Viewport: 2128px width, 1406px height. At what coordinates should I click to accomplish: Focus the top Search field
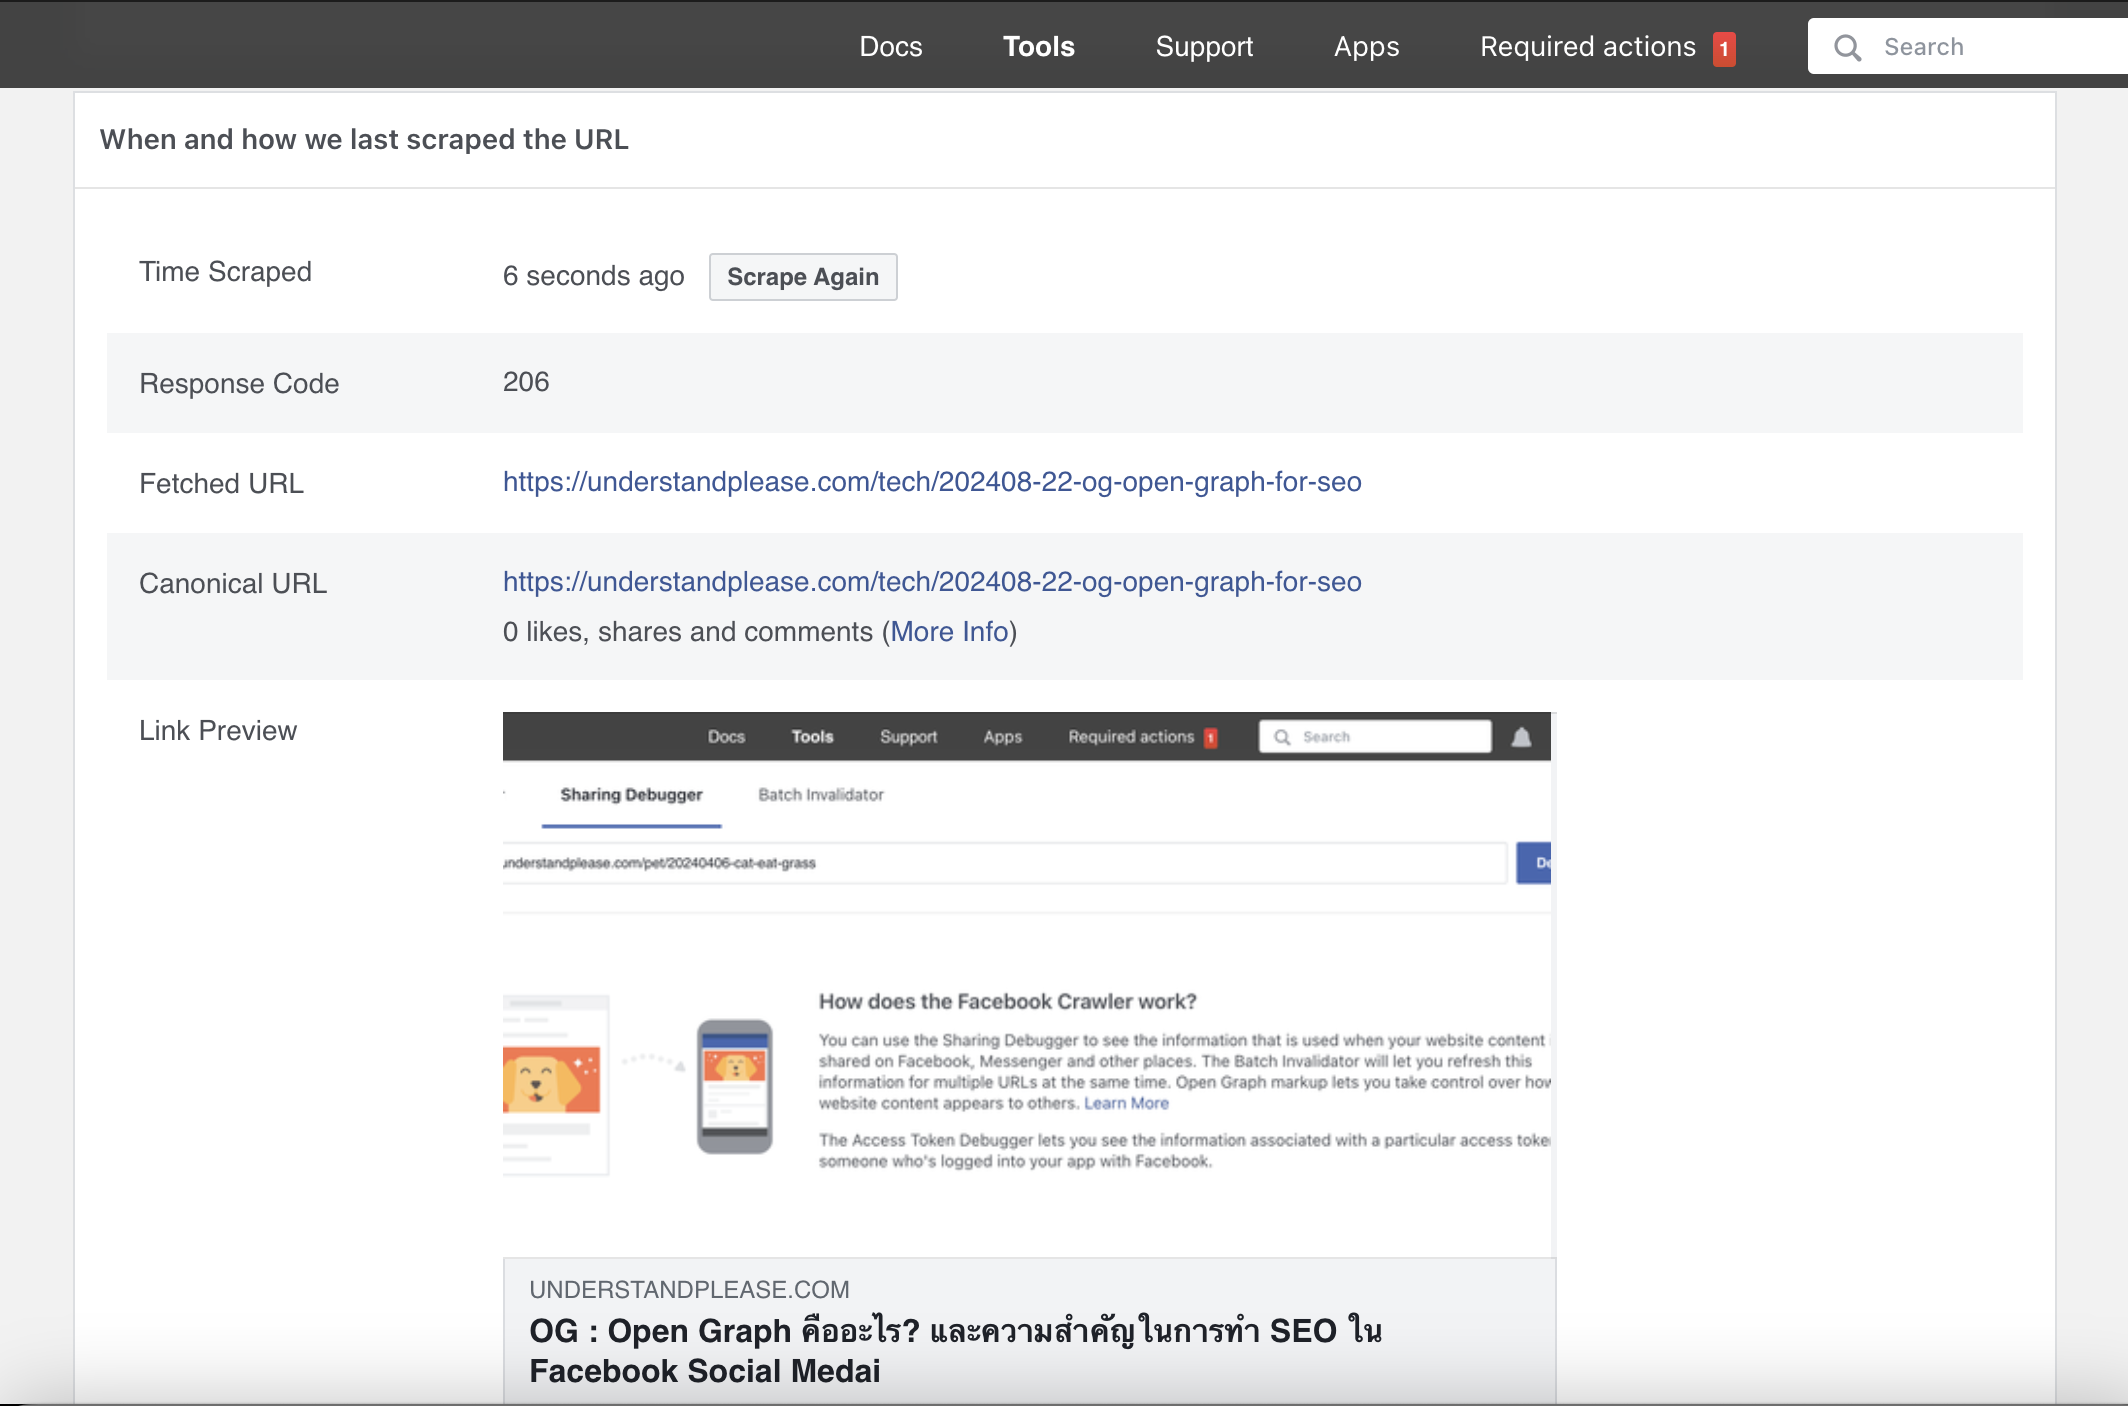pos(1967,46)
